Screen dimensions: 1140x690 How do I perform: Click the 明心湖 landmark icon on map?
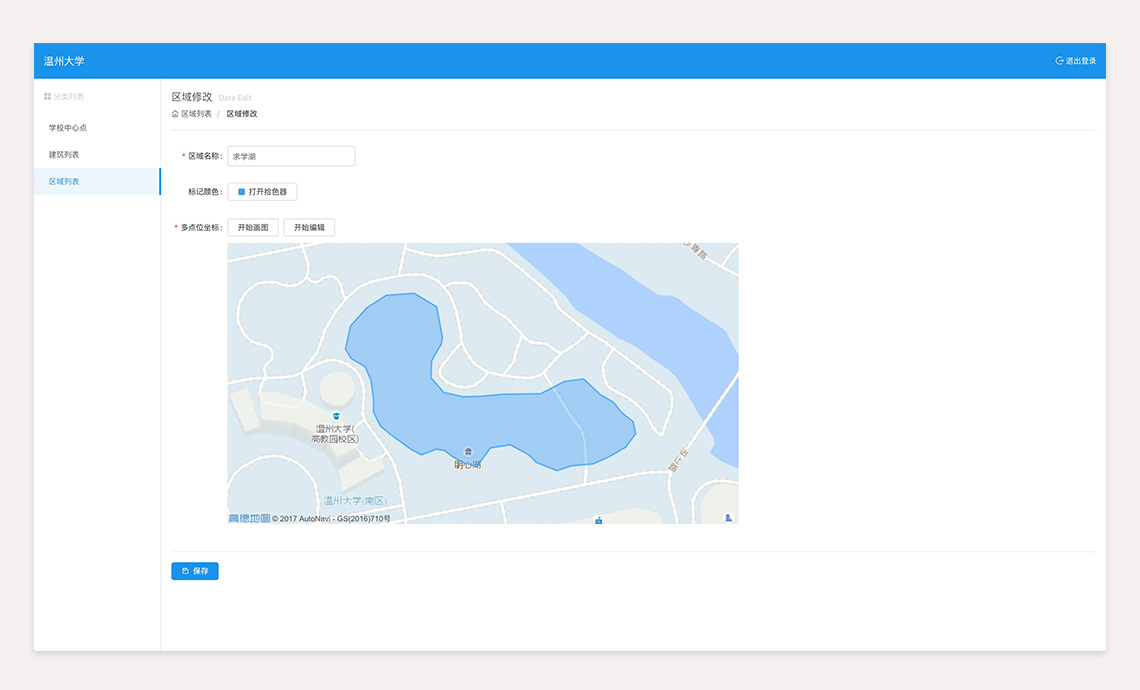[x=467, y=453]
